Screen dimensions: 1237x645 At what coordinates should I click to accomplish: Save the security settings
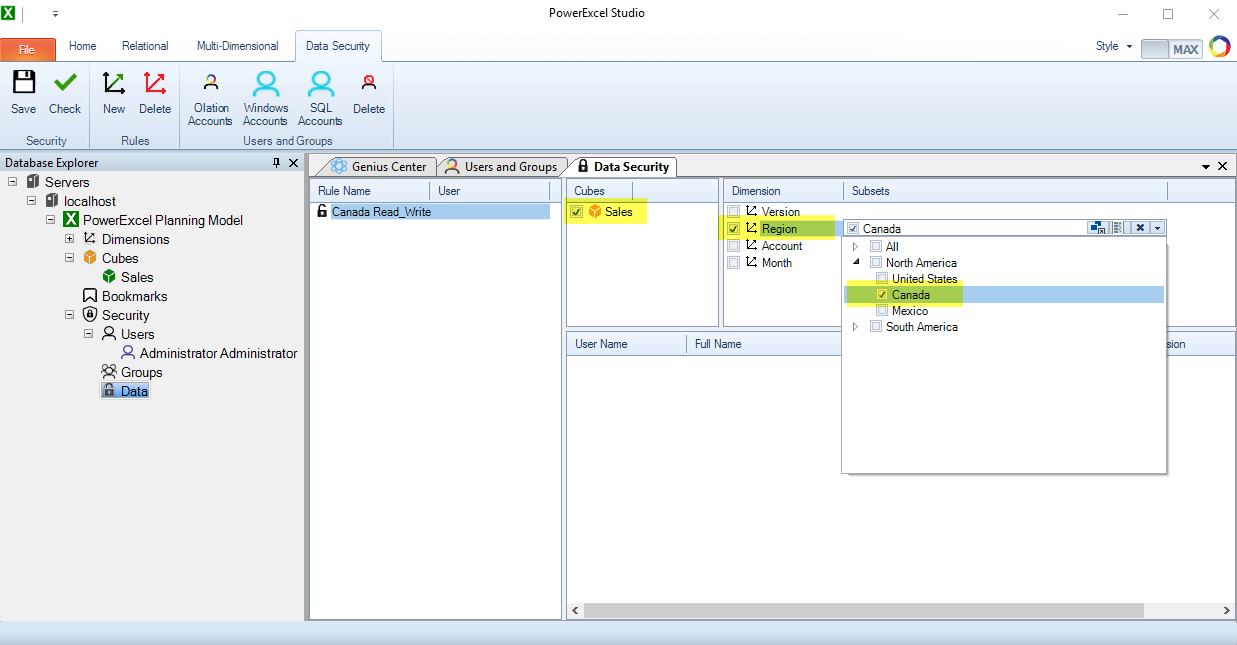[24, 93]
